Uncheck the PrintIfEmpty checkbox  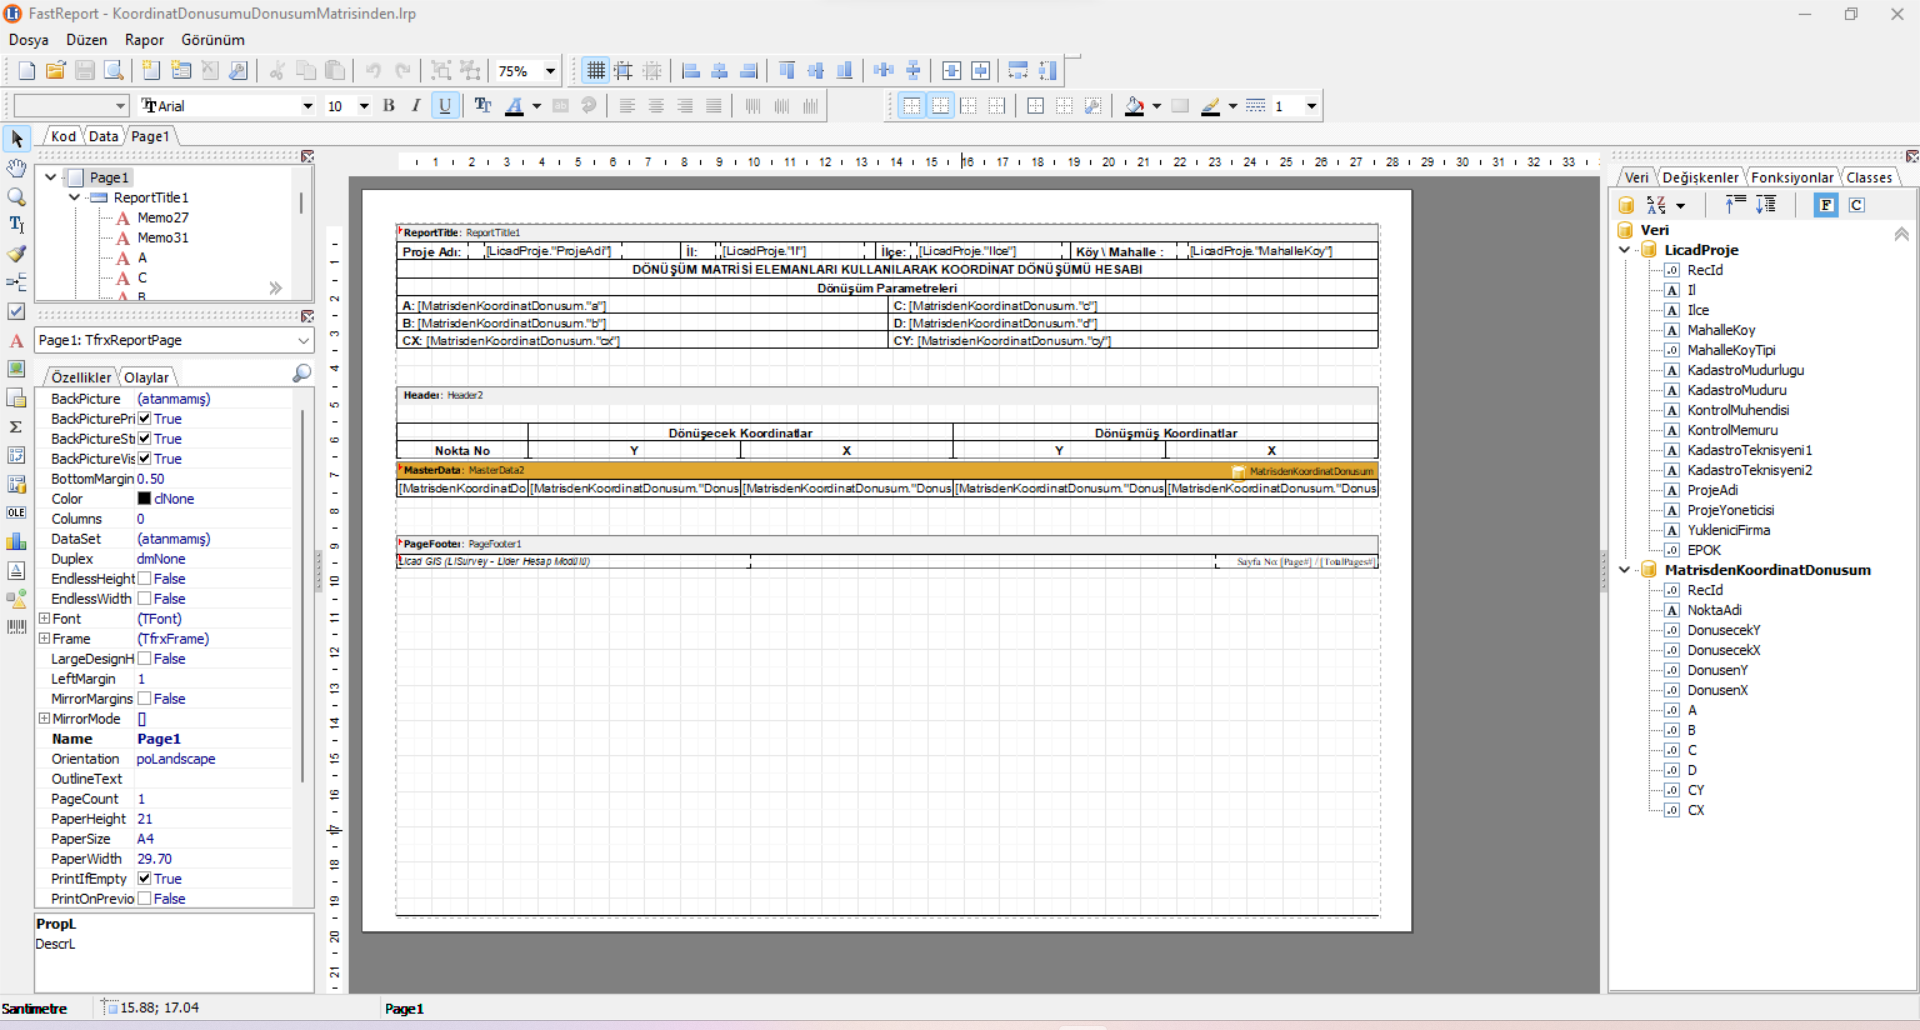click(144, 879)
